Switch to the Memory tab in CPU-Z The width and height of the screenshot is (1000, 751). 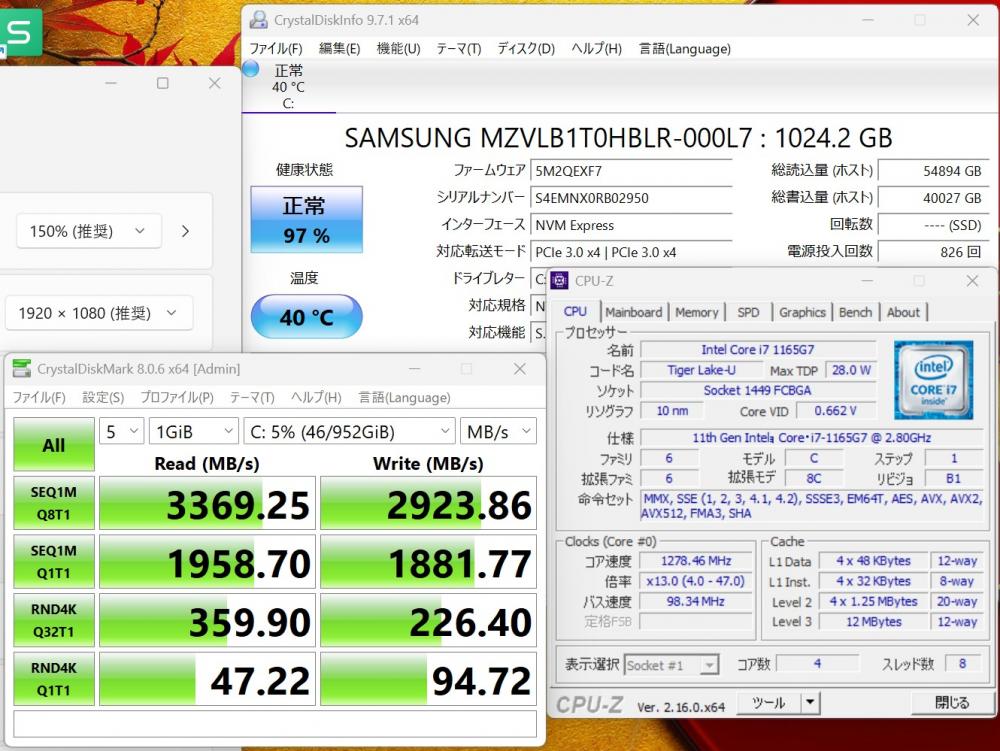[696, 312]
